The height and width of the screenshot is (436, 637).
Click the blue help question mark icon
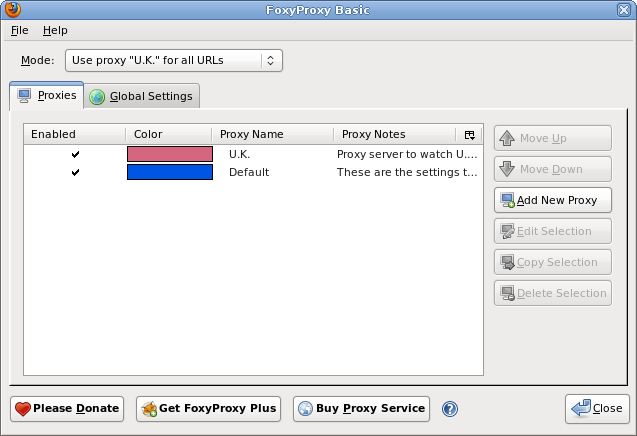pos(450,409)
